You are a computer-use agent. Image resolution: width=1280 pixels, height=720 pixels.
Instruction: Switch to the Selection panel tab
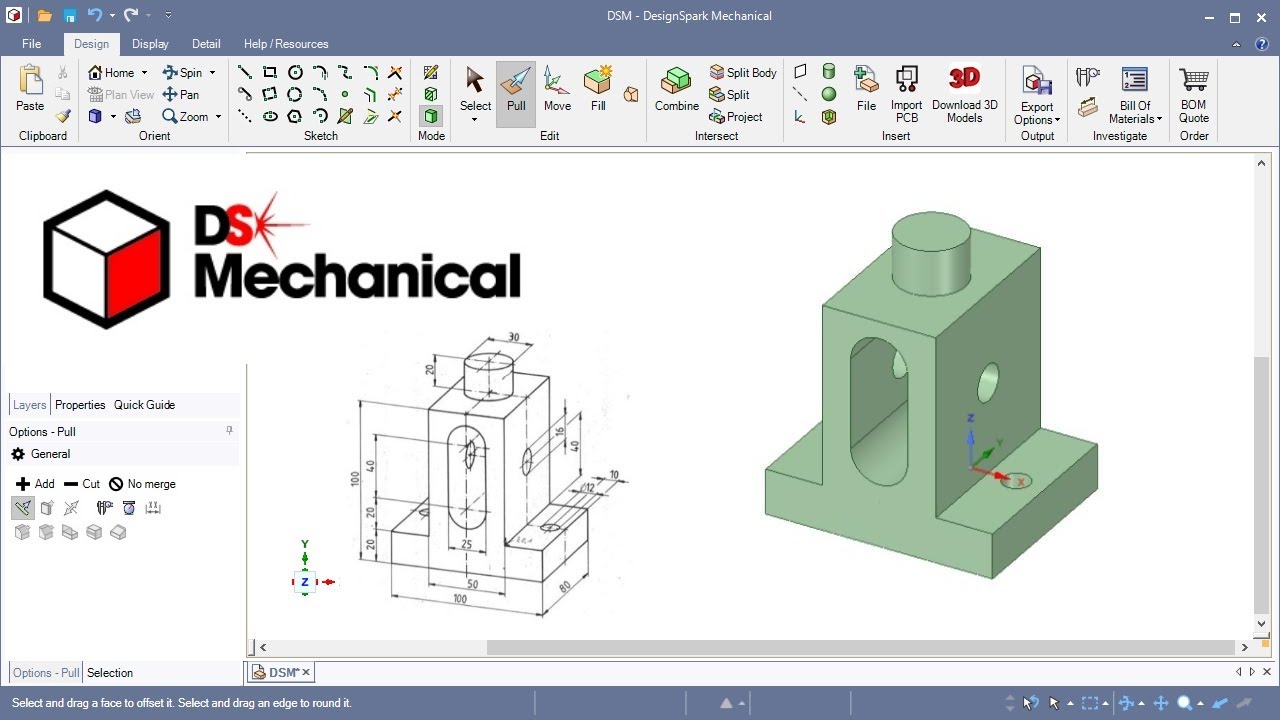110,673
